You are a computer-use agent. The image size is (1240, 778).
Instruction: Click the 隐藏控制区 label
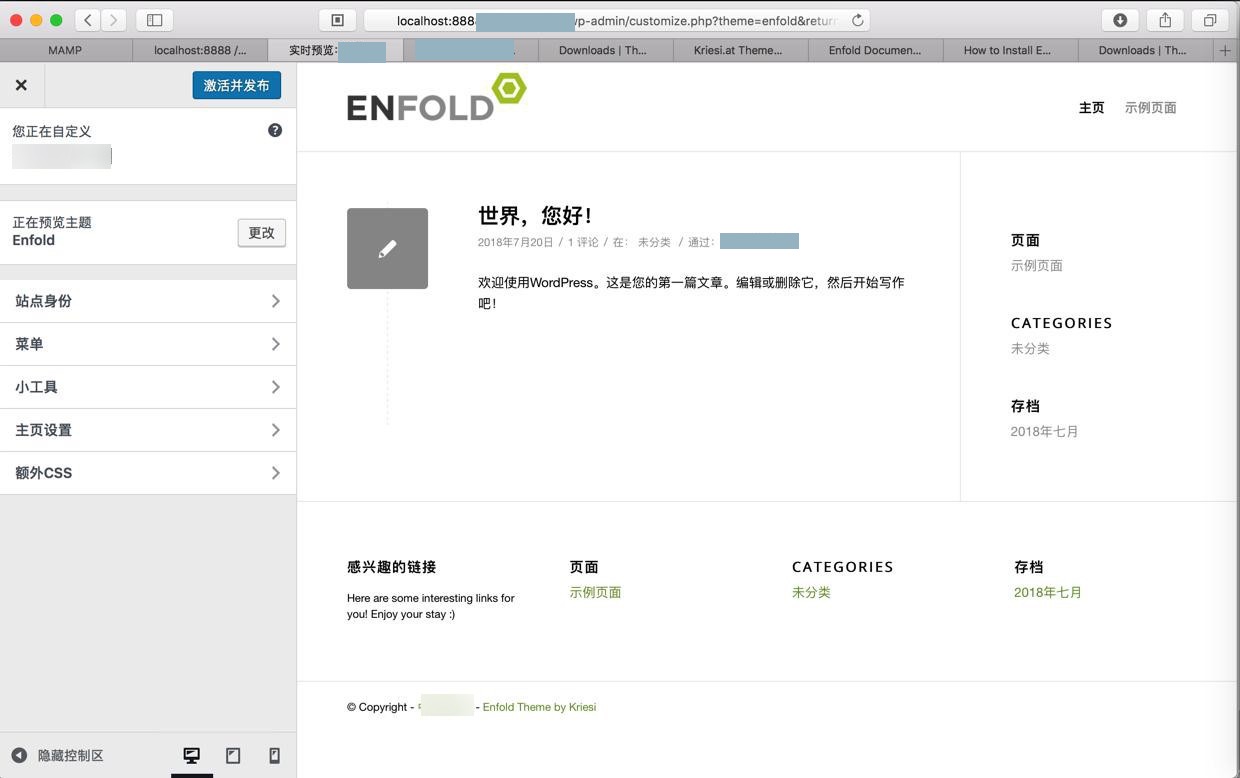click(x=71, y=755)
